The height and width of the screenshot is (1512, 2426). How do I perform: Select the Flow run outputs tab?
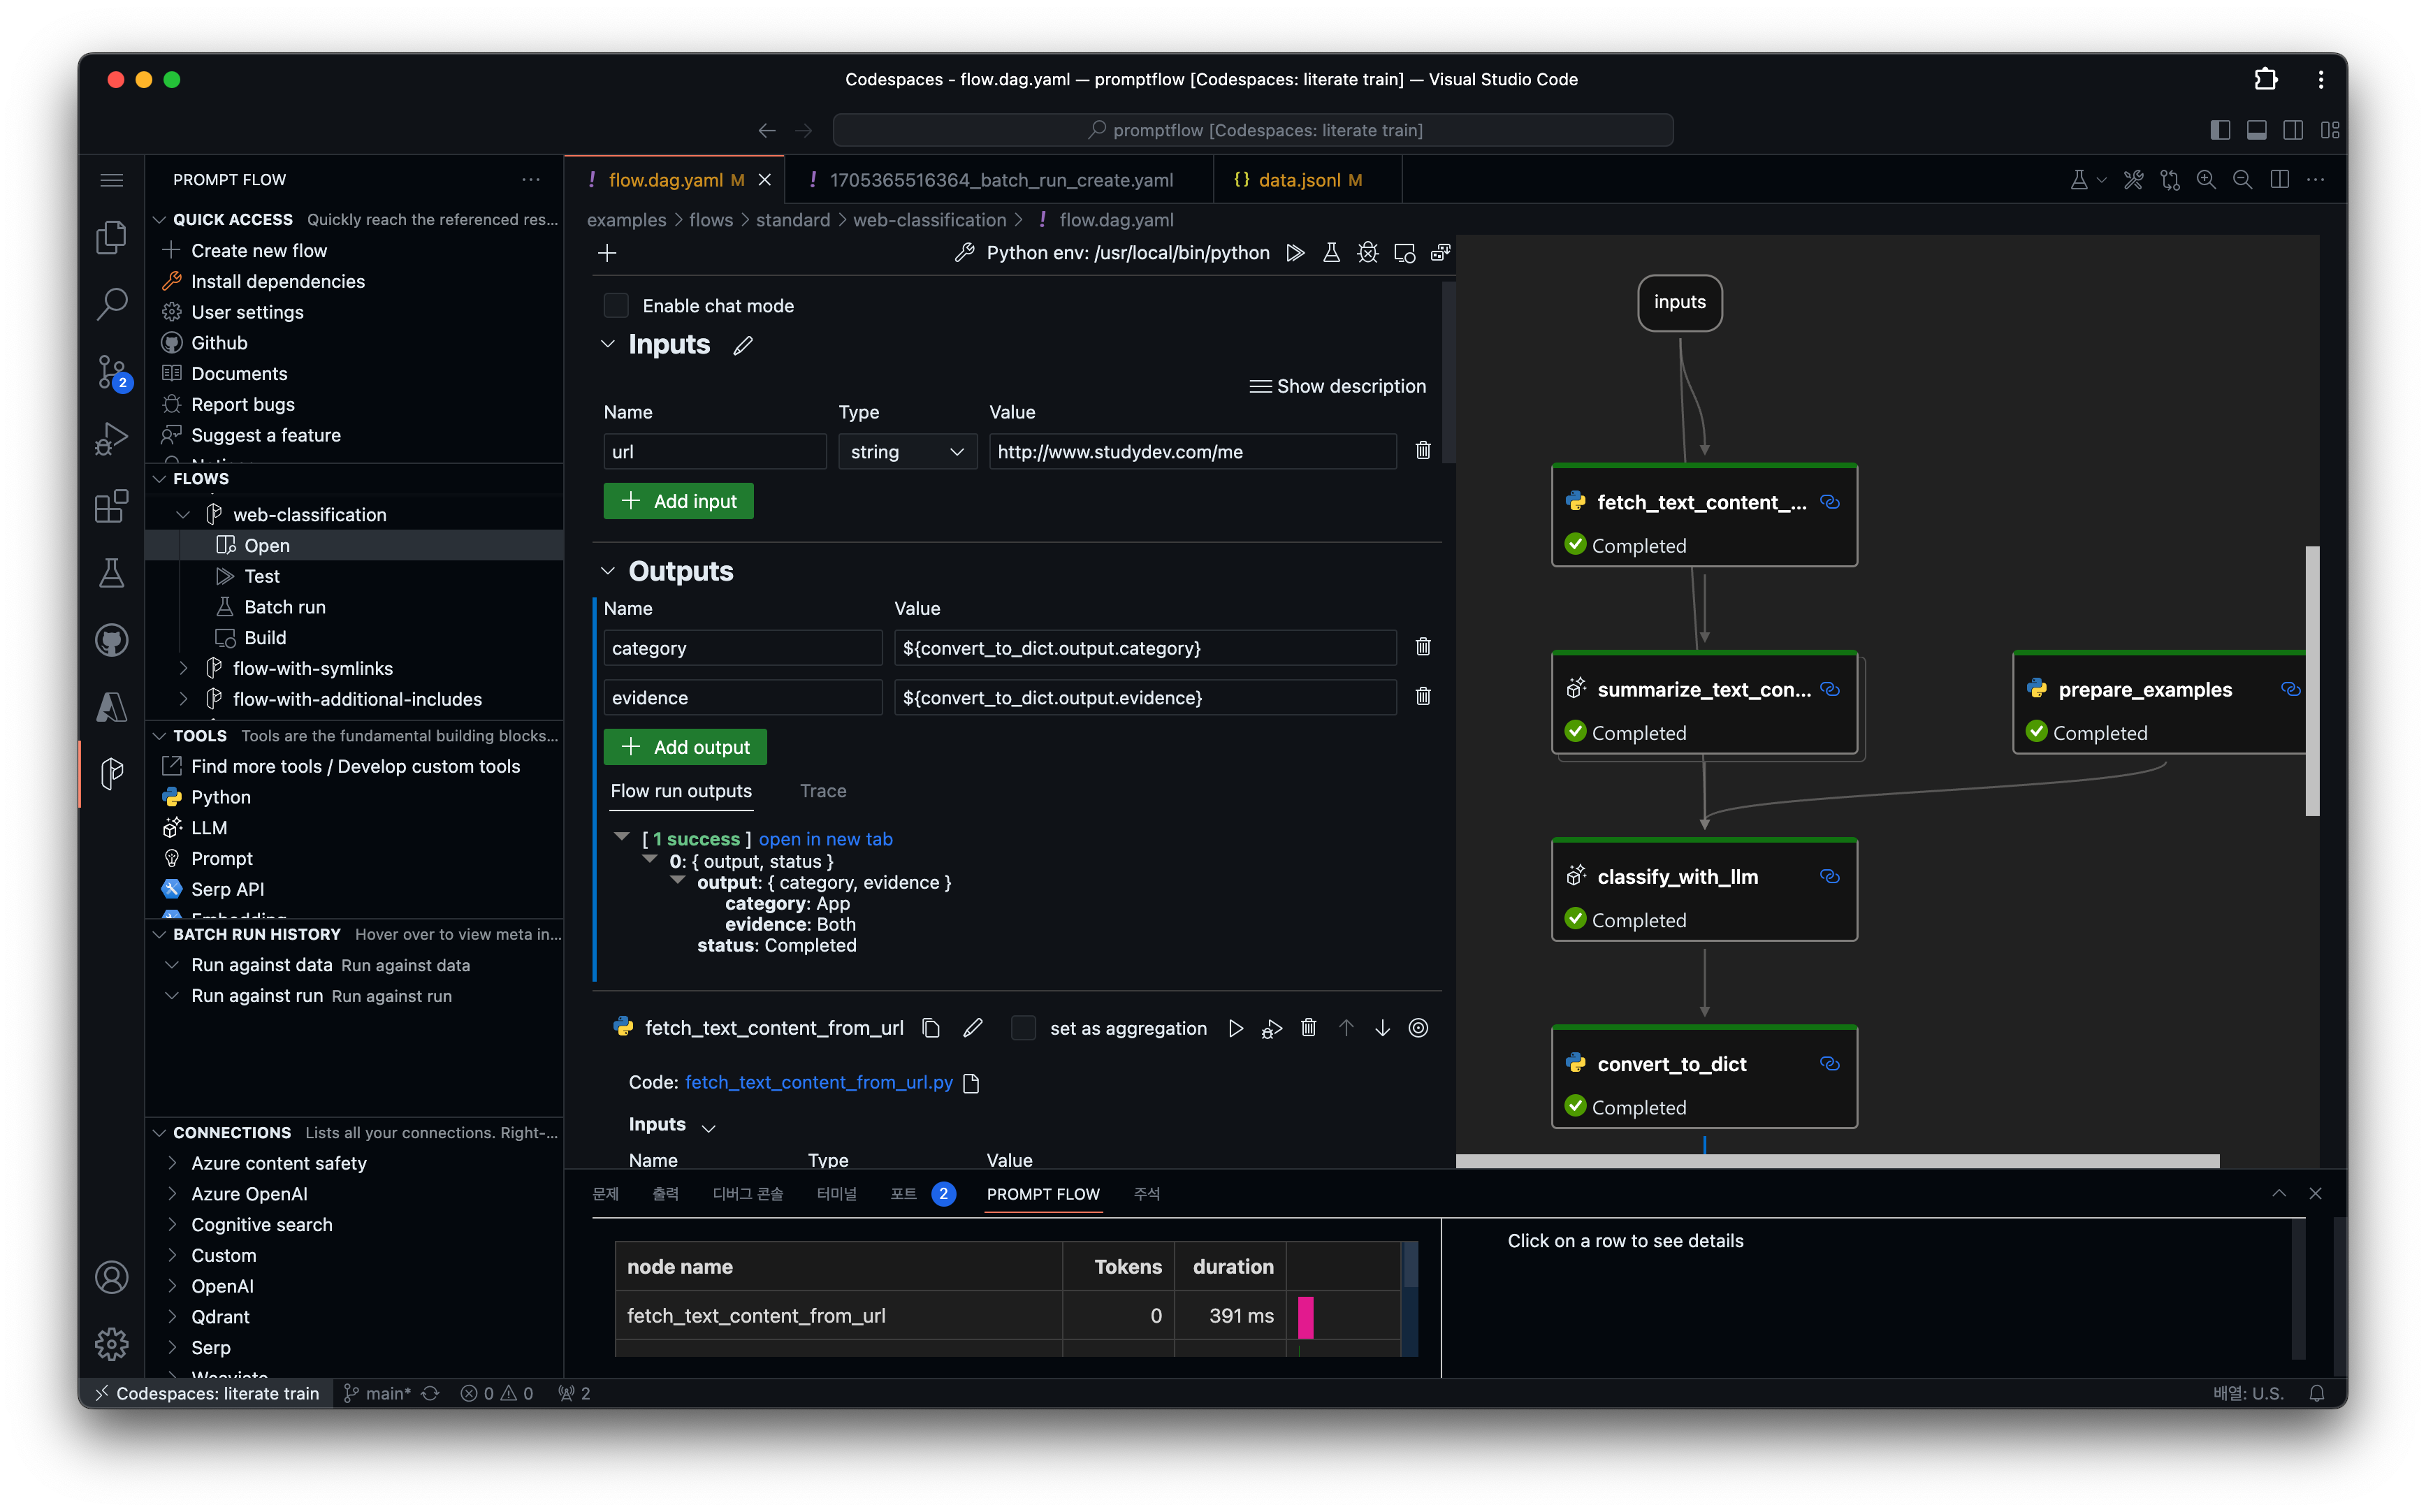681,791
